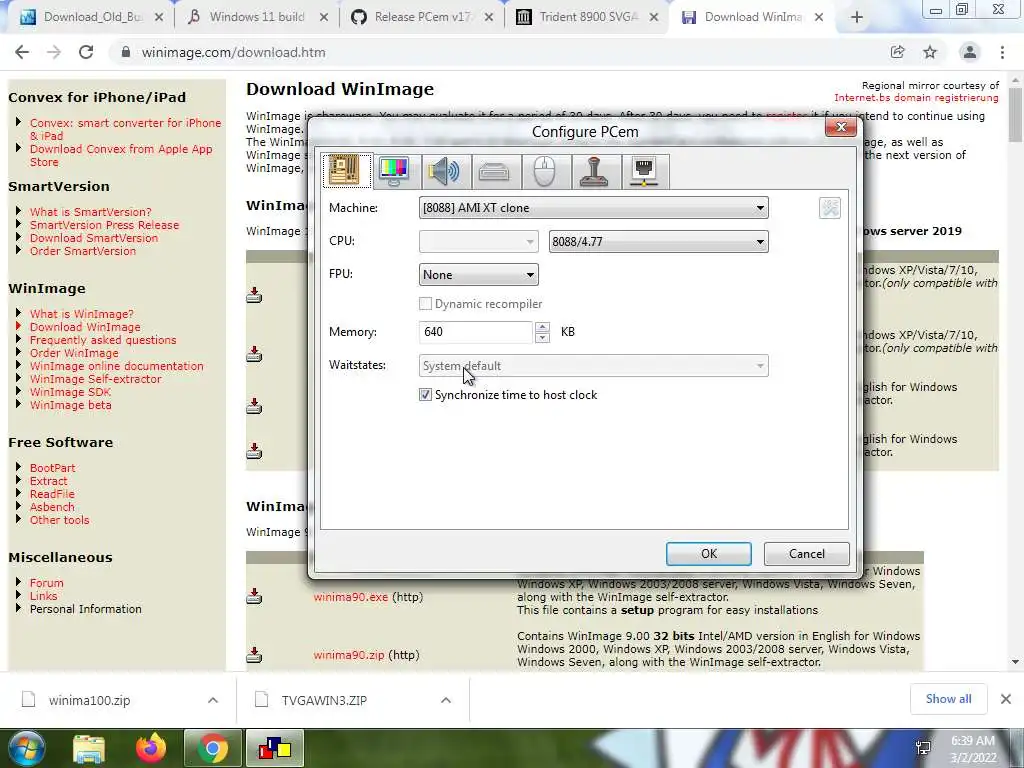Open the Mouse settings tab icon
Image resolution: width=1024 pixels, height=768 pixels.
click(x=545, y=171)
